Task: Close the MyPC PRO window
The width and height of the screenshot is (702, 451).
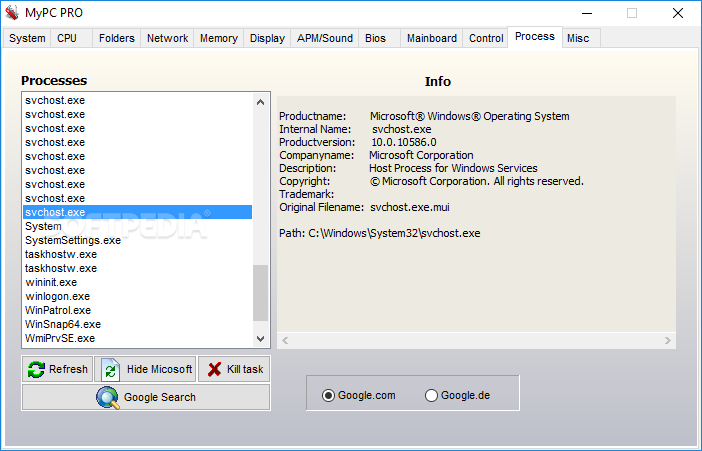Action: pos(678,13)
